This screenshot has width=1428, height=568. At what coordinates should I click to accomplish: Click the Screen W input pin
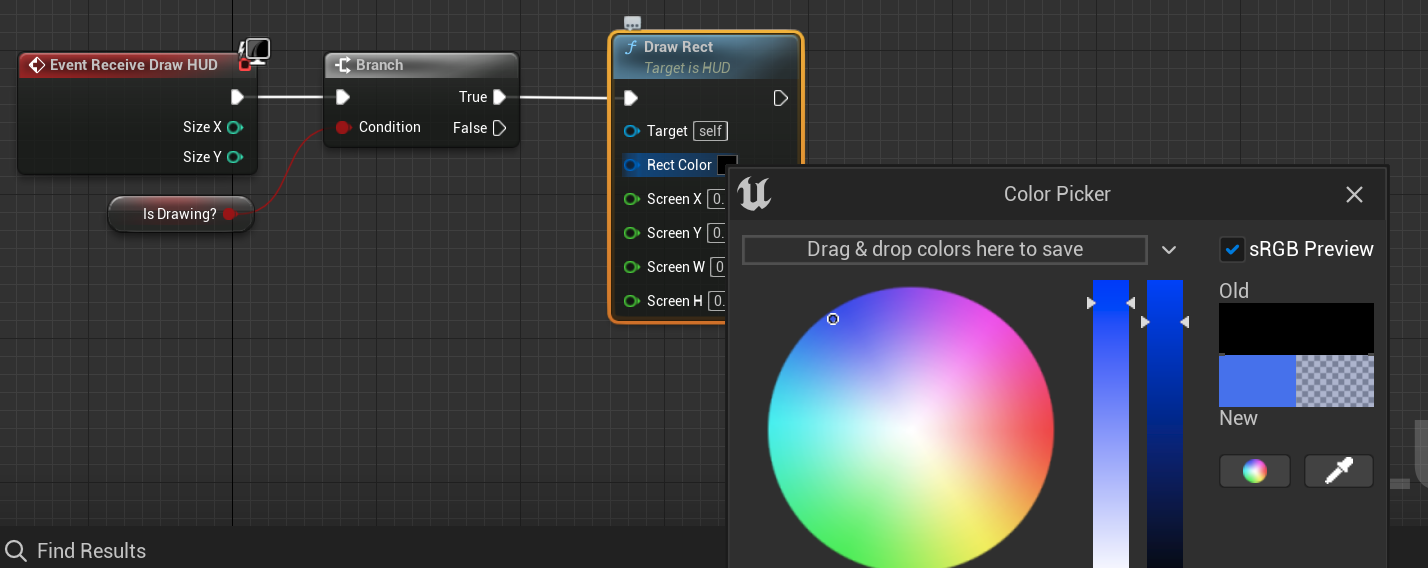tap(631, 267)
